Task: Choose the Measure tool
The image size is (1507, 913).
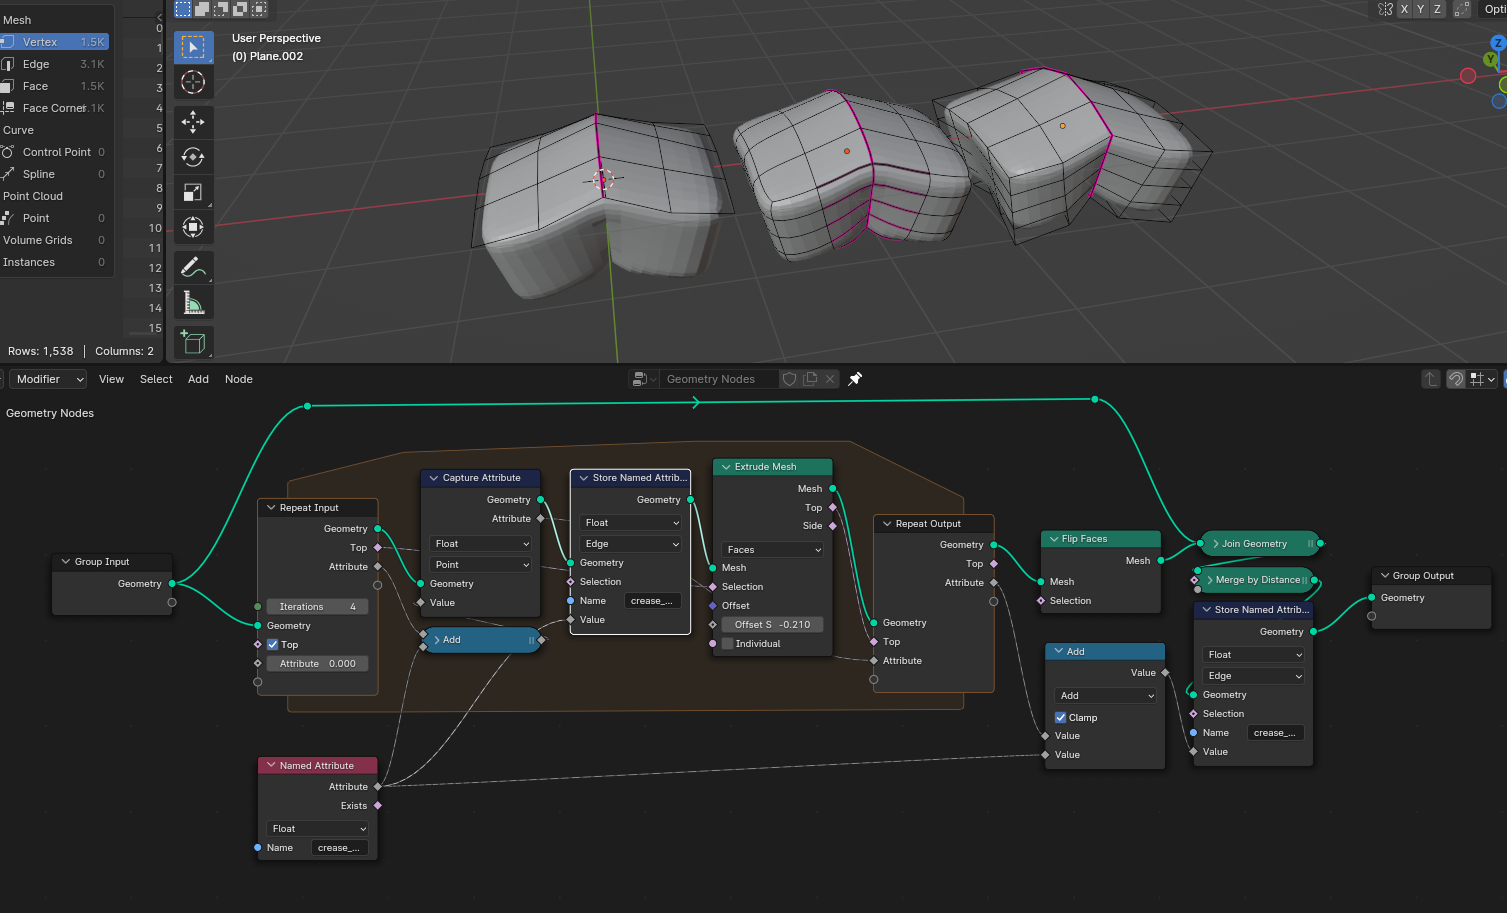Action: click(194, 302)
